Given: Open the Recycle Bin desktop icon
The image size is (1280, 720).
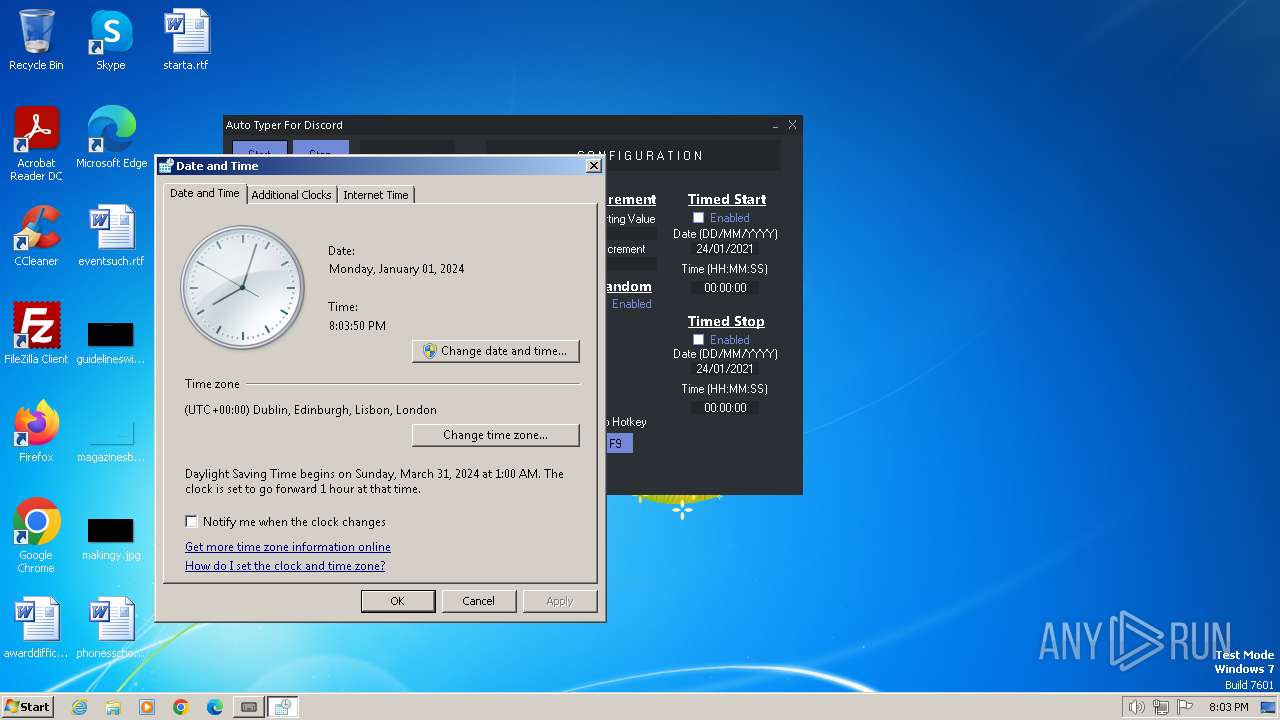Looking at the screenshot, I should point(36,41).
